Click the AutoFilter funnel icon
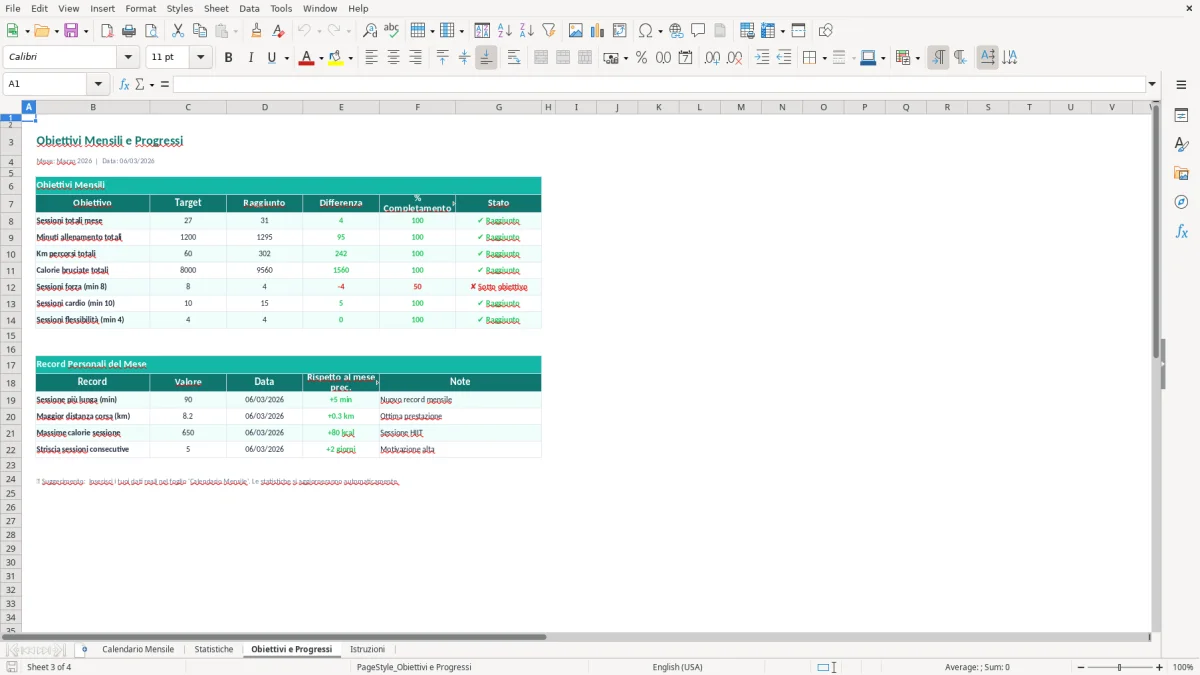1200x675 pixels. (549, 31)
